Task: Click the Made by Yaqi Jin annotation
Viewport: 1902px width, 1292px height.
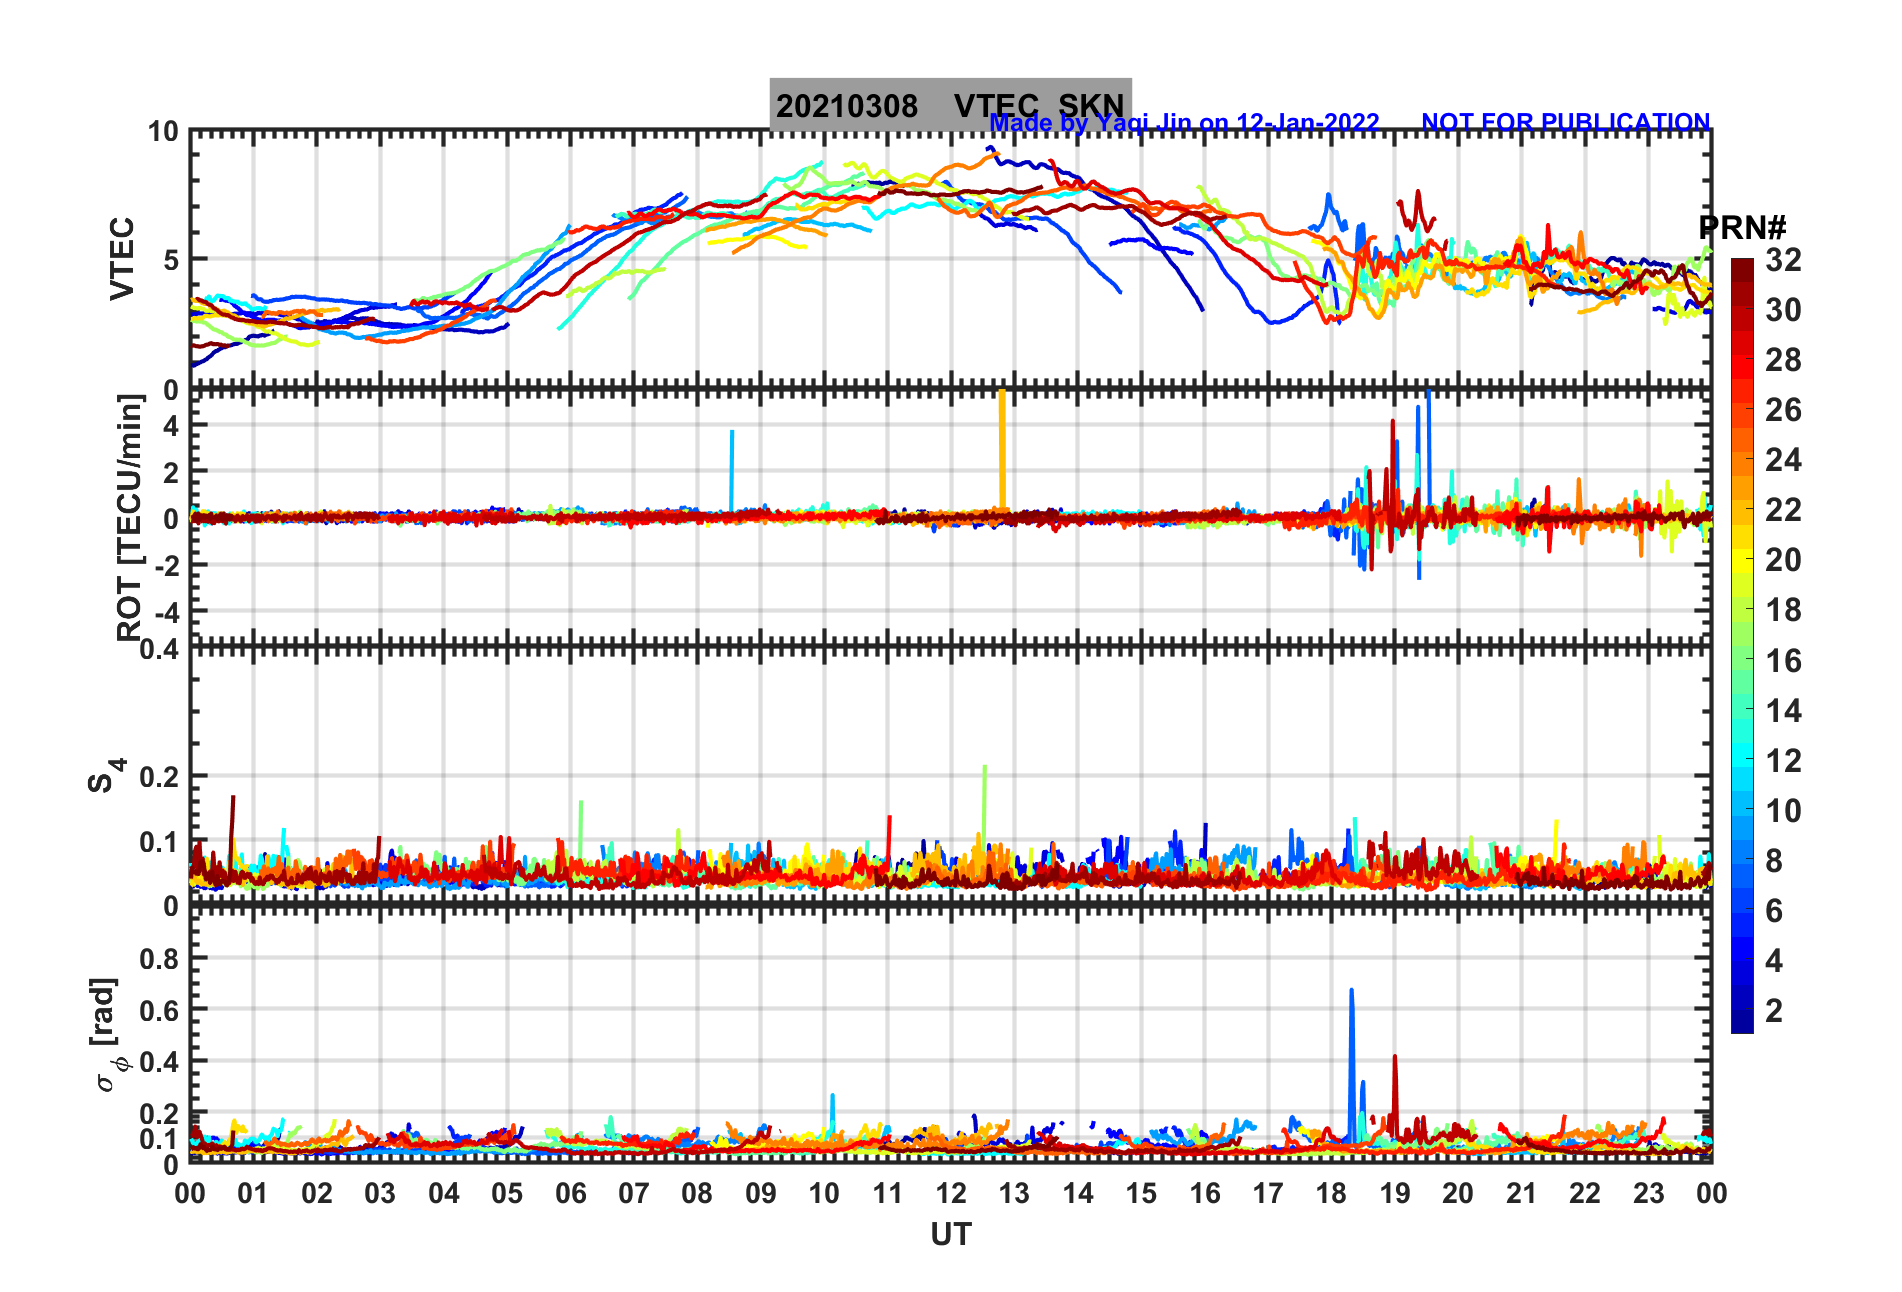Action: coord(1184,123)
